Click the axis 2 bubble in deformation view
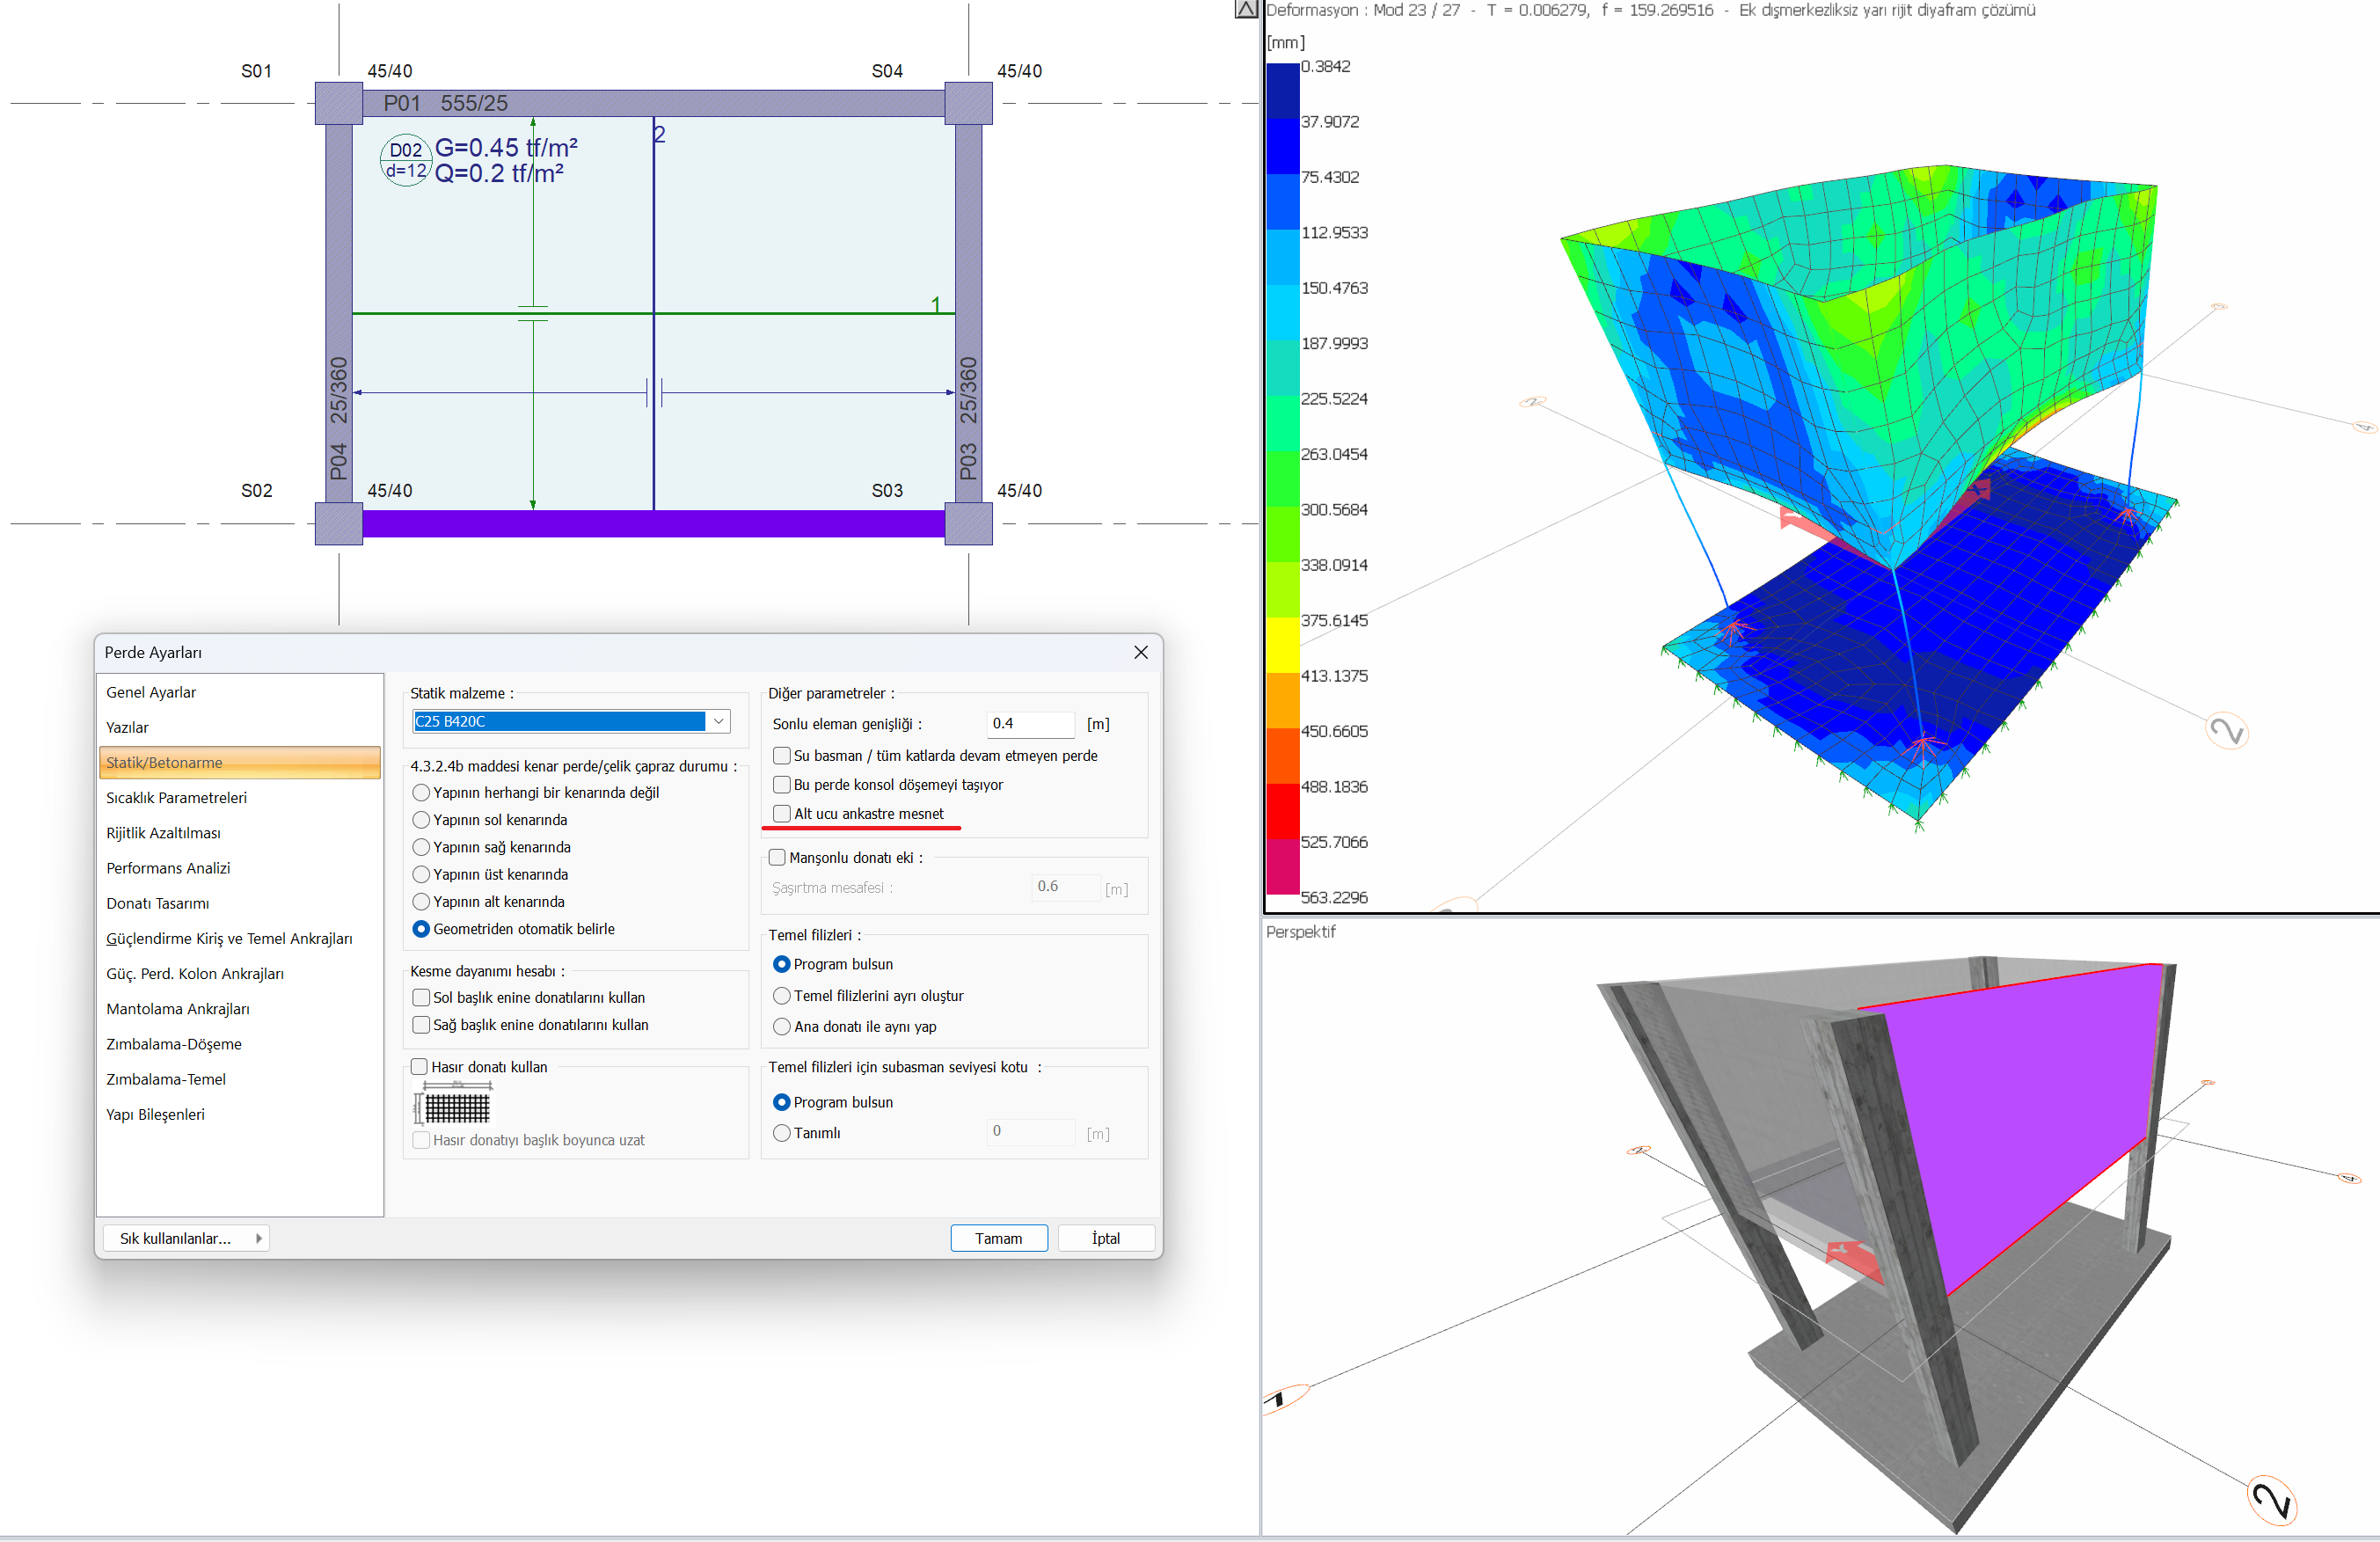This screenshot has height=1542, width=2380. coord(2226,731)
